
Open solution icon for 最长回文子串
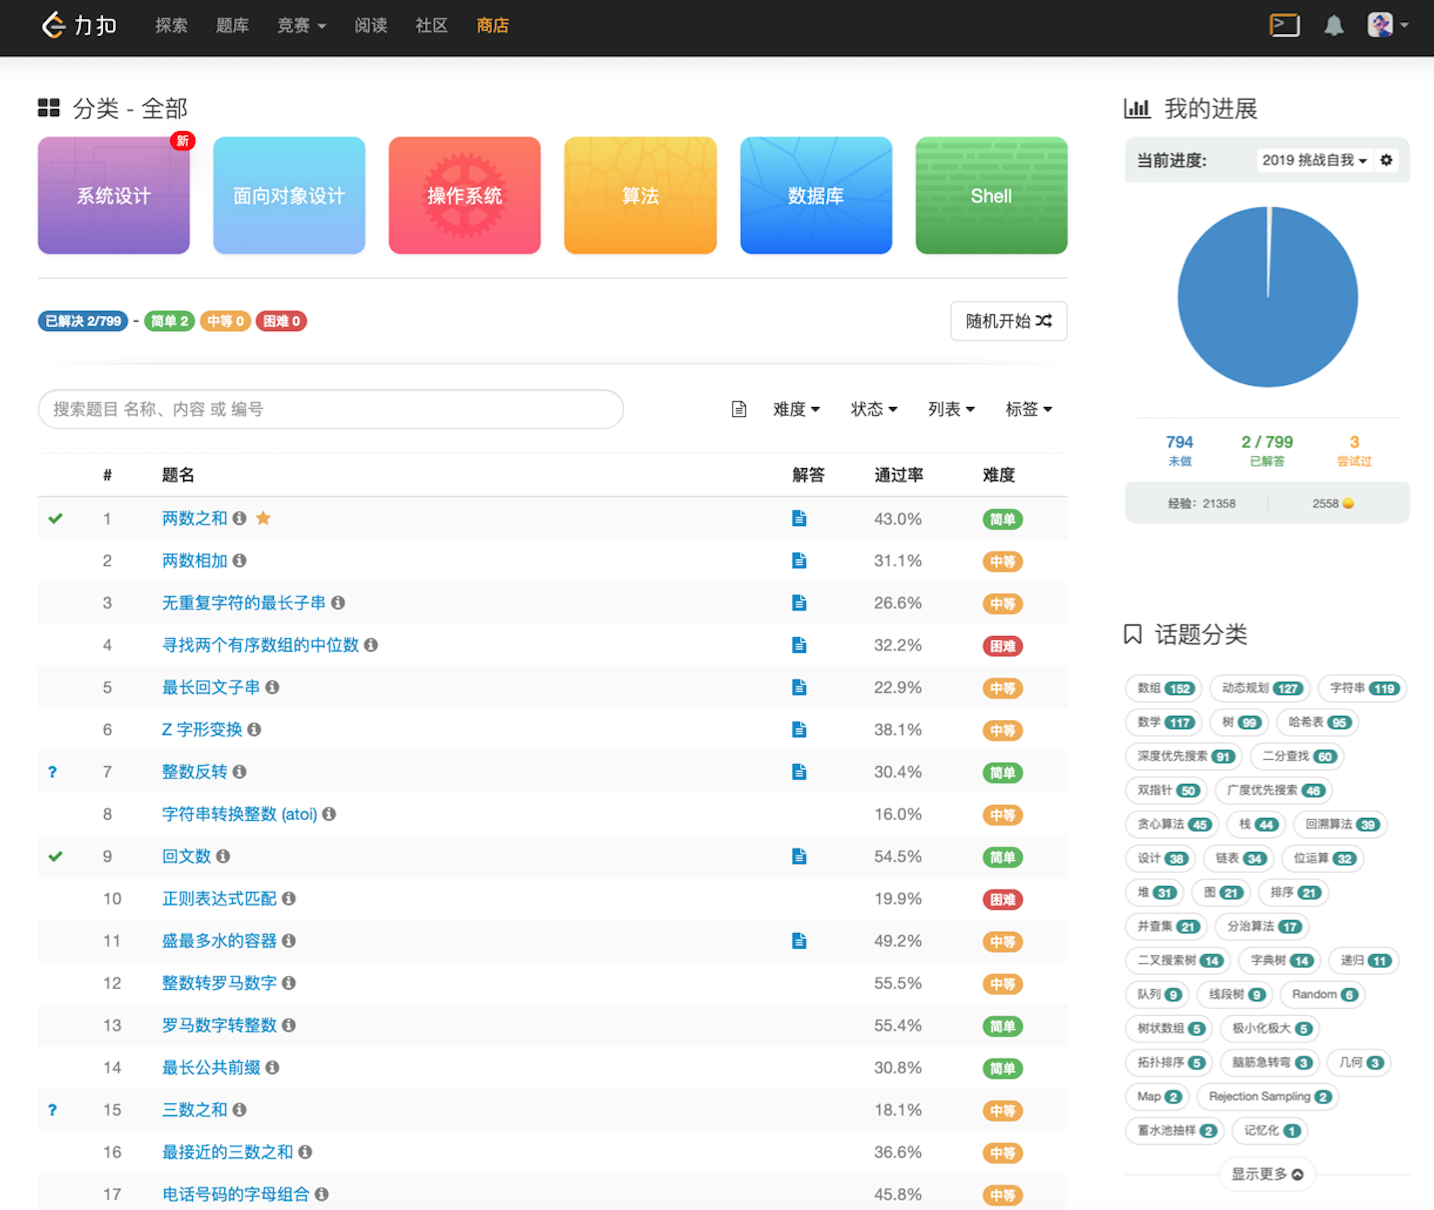(799, 687)
